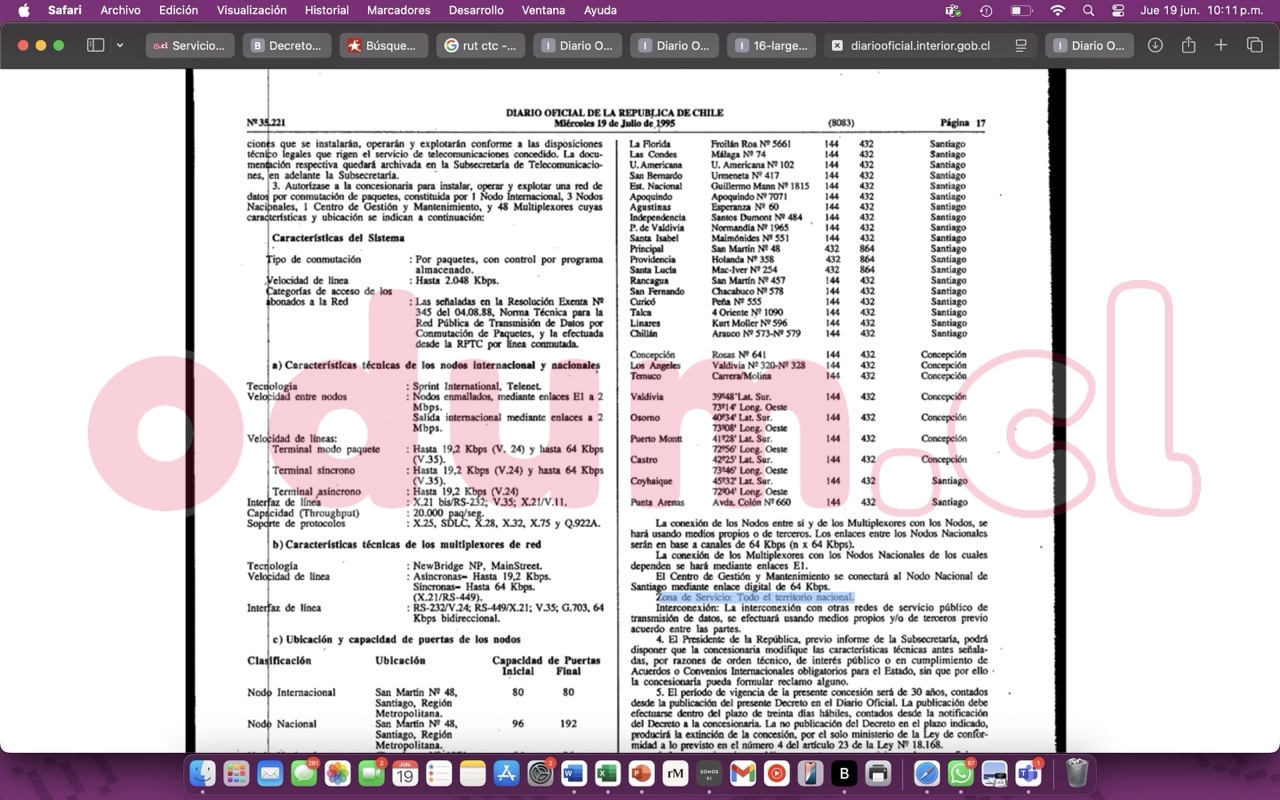Switch to the 'Decreto...' tab

coord(287,45)
